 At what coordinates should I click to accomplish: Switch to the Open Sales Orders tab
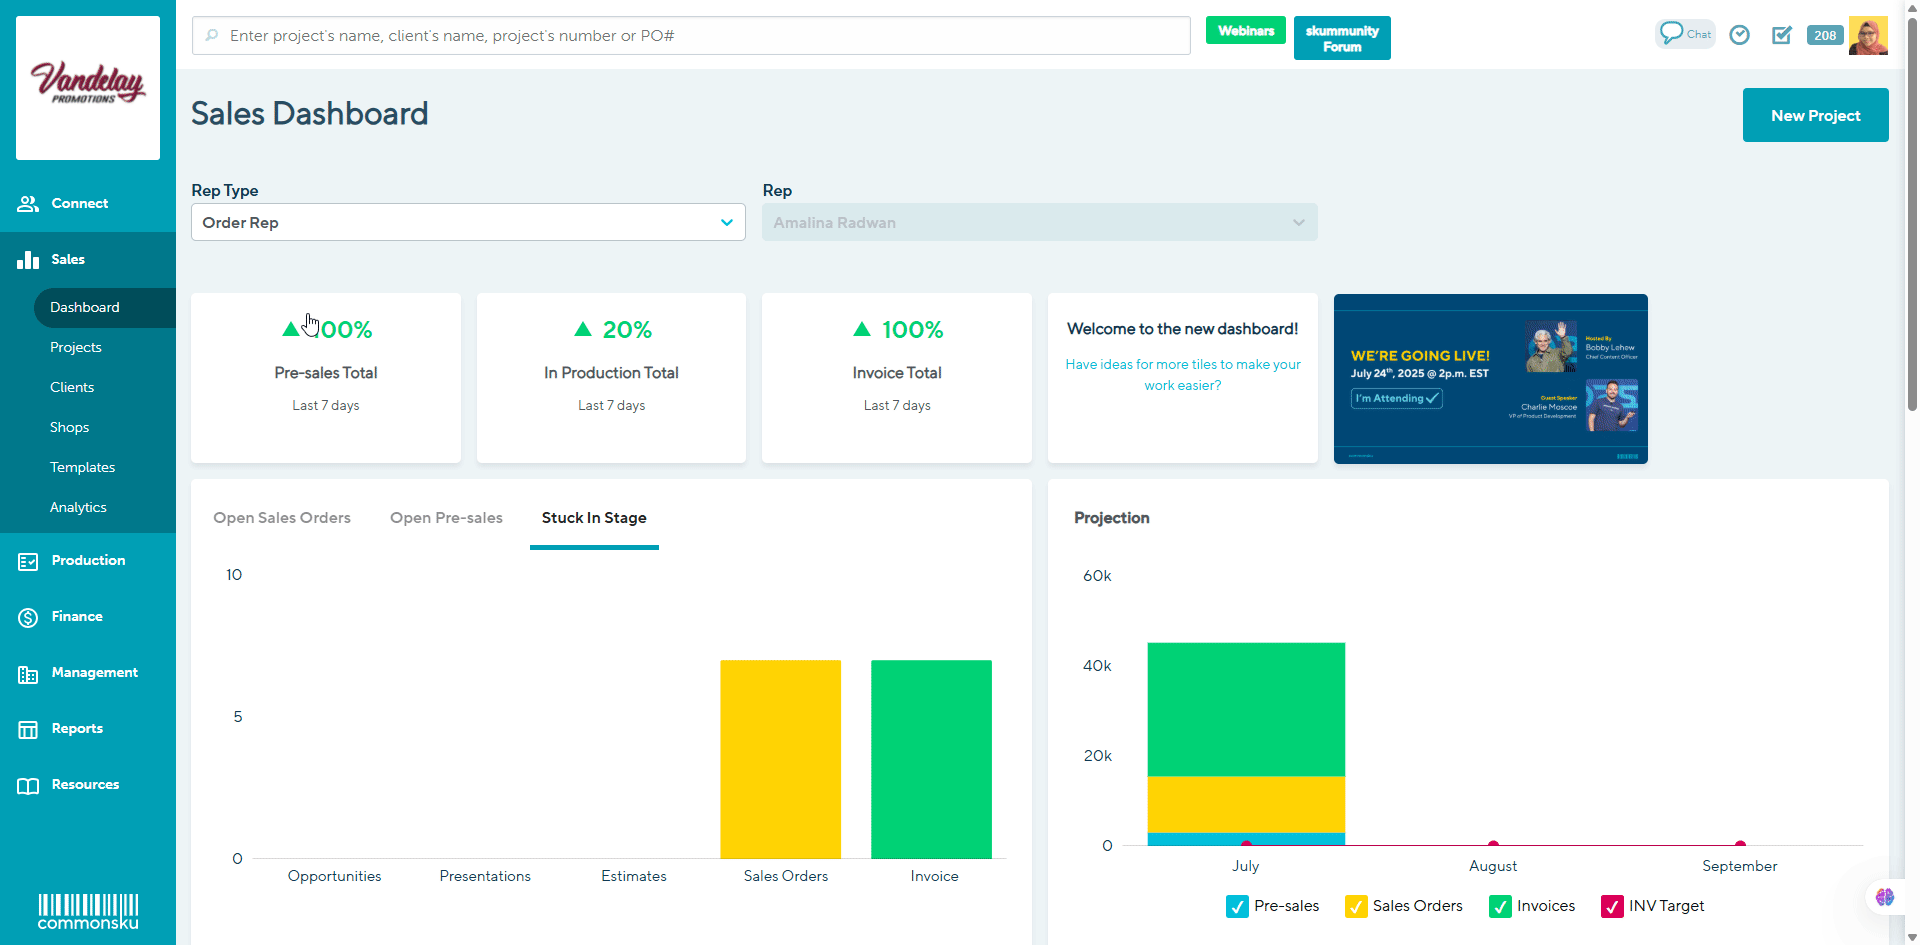coord(282,518)
